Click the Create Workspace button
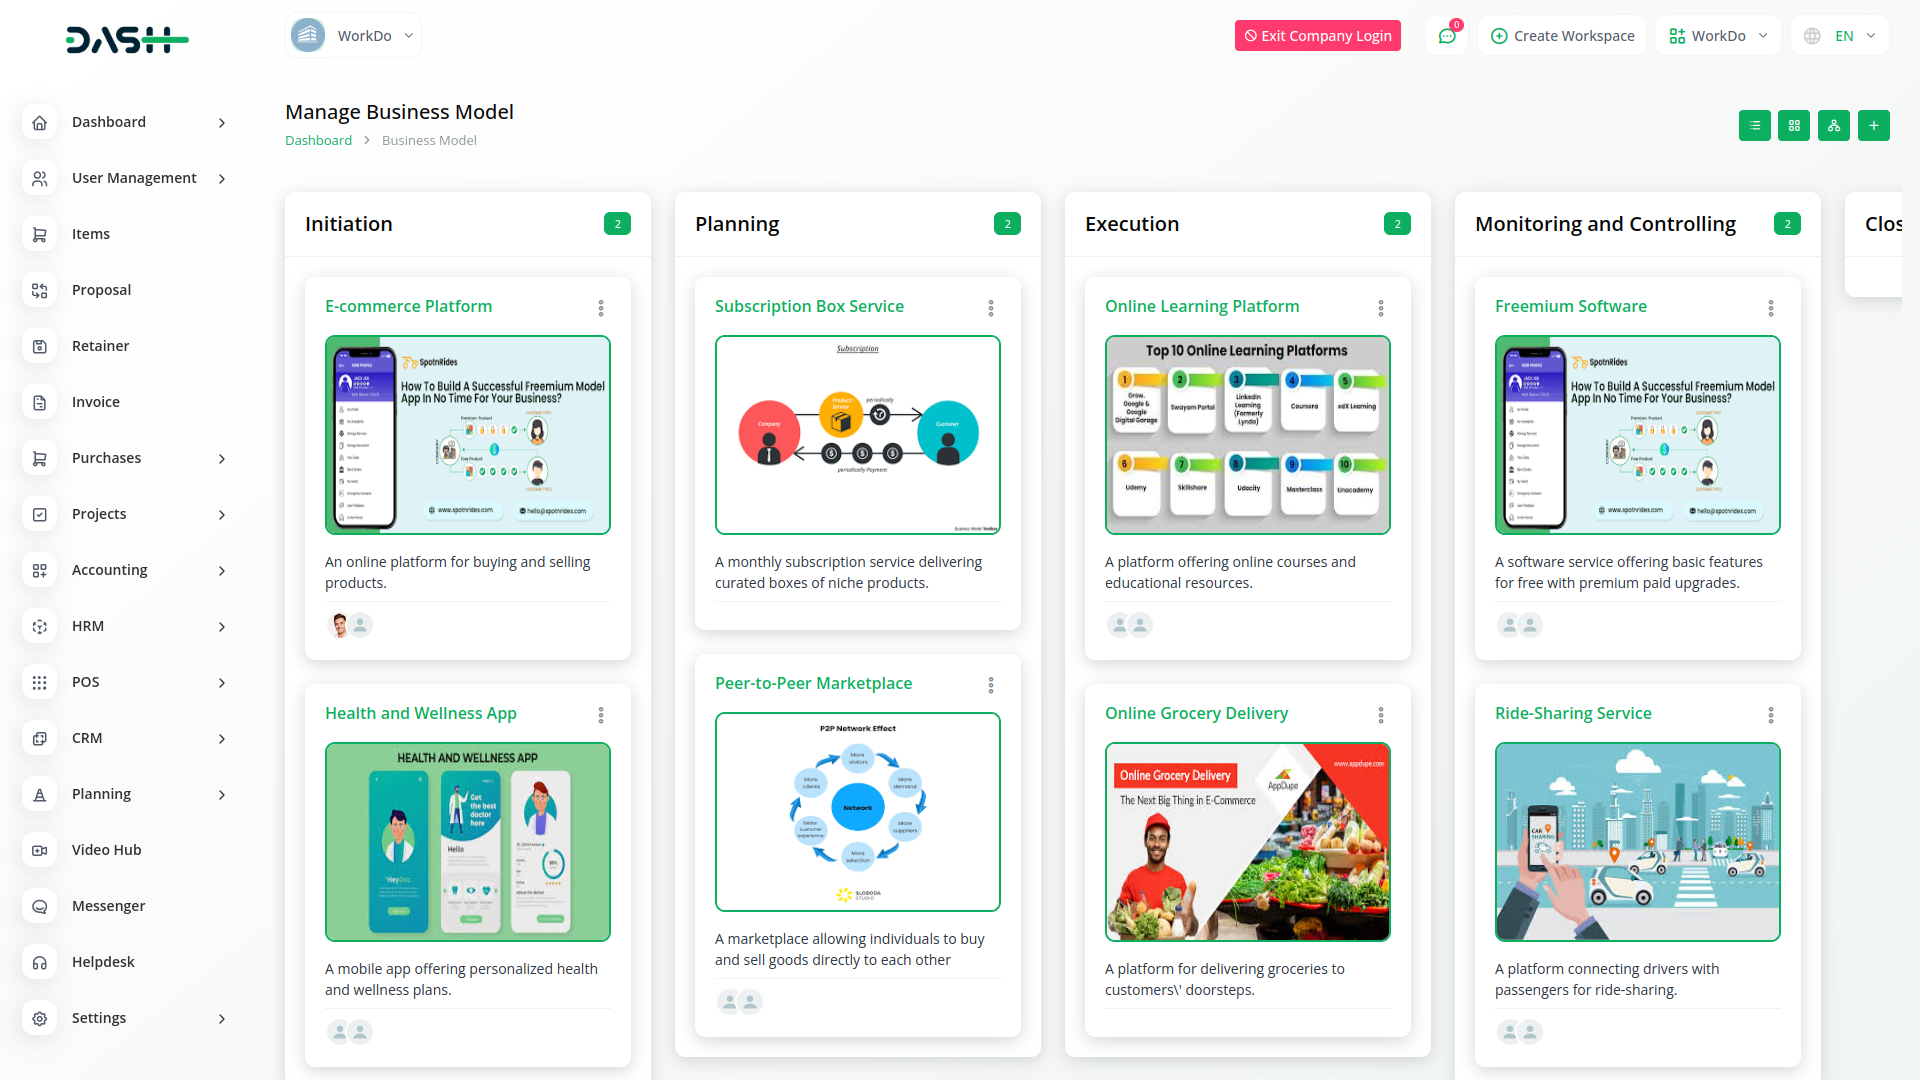The width and height of the screenshot is (1920, 1080). tap(1562, 36)
